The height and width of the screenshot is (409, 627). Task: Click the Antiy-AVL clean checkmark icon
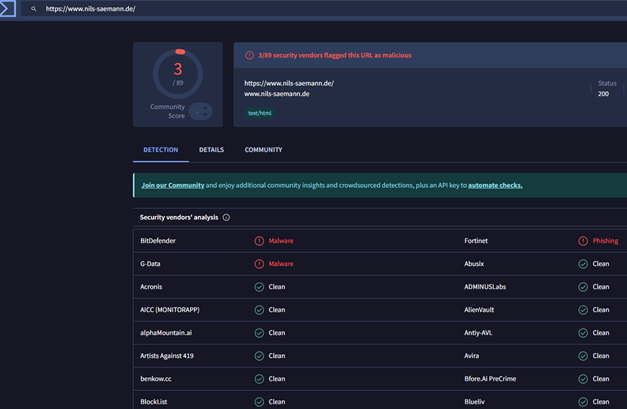583,333
